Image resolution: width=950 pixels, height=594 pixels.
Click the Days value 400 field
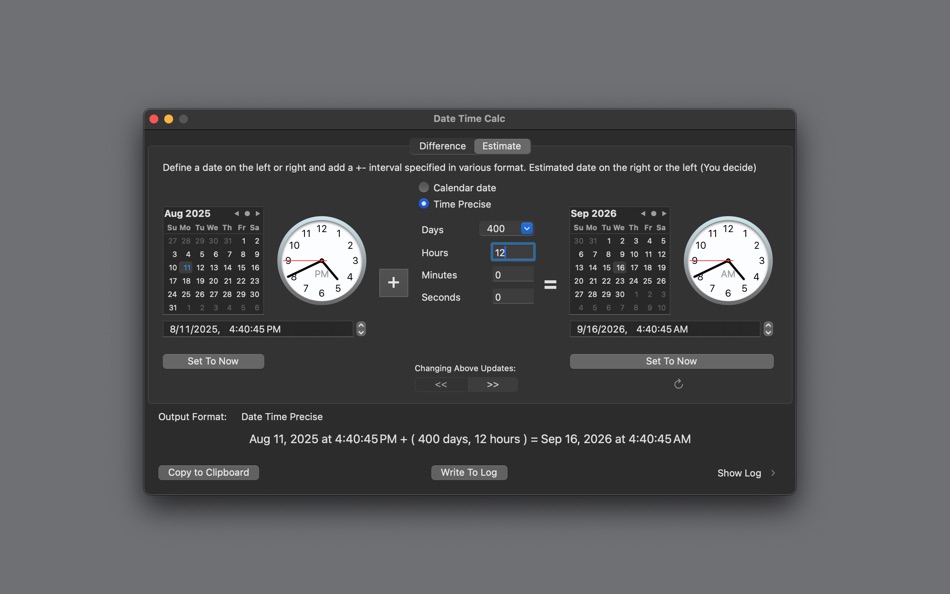[500, 229]
